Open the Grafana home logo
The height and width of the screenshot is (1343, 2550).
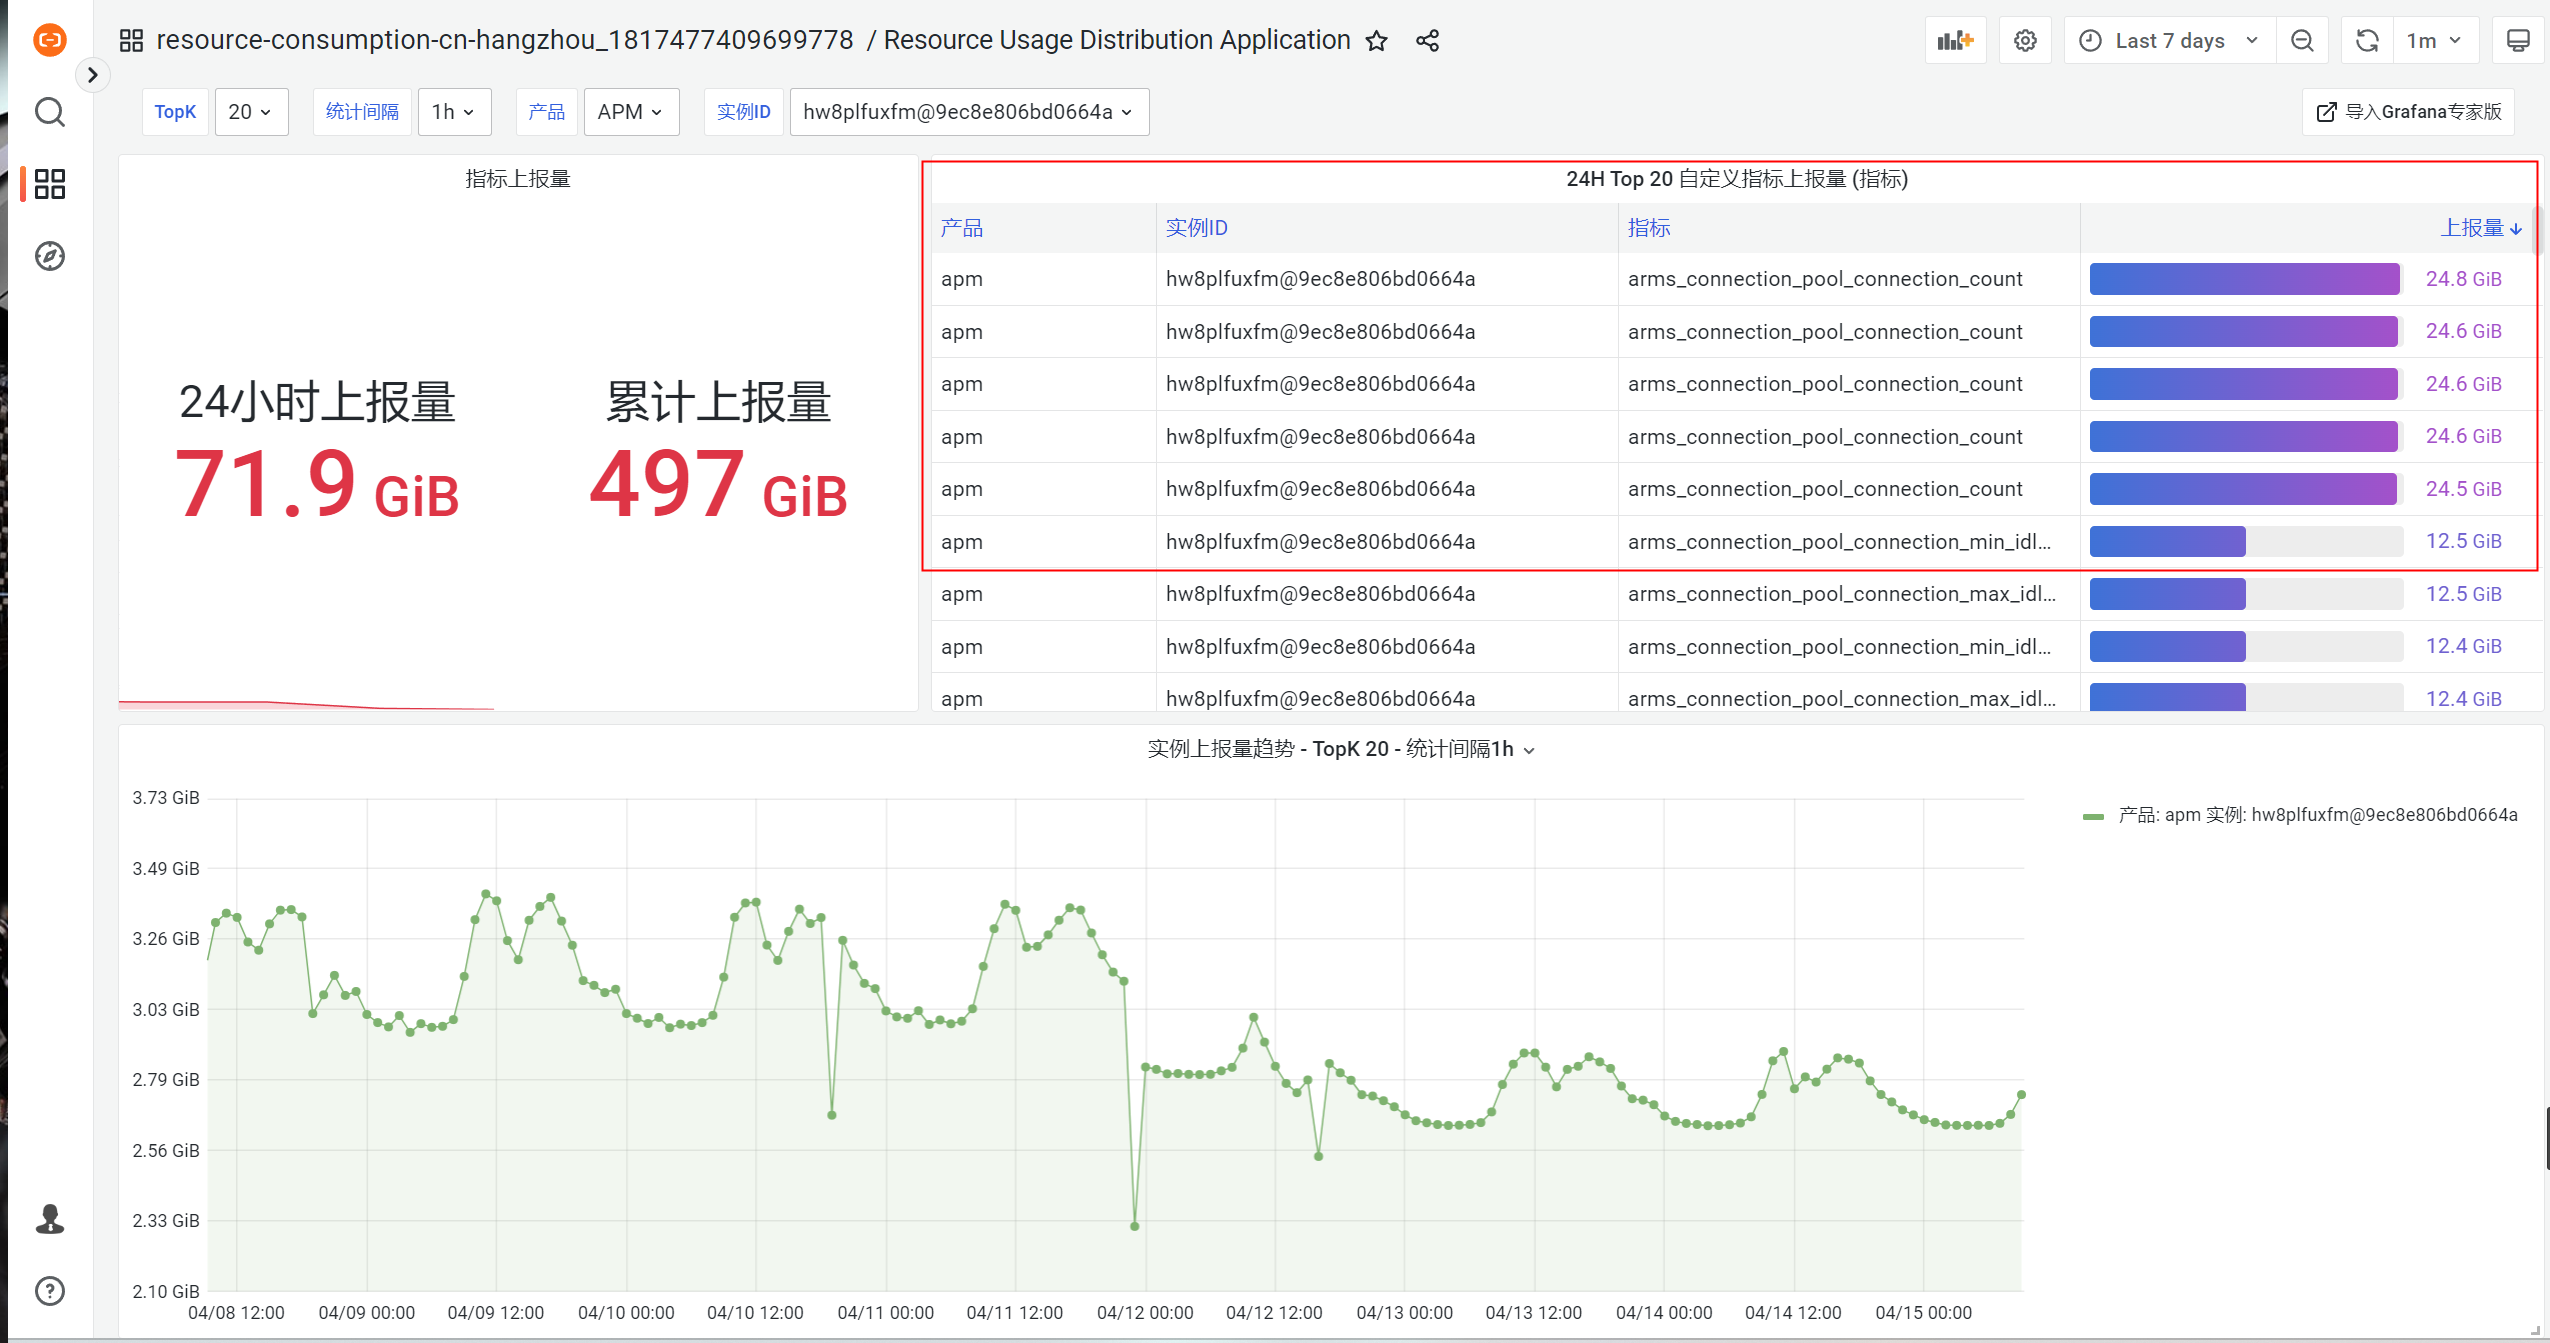(50, 40)
